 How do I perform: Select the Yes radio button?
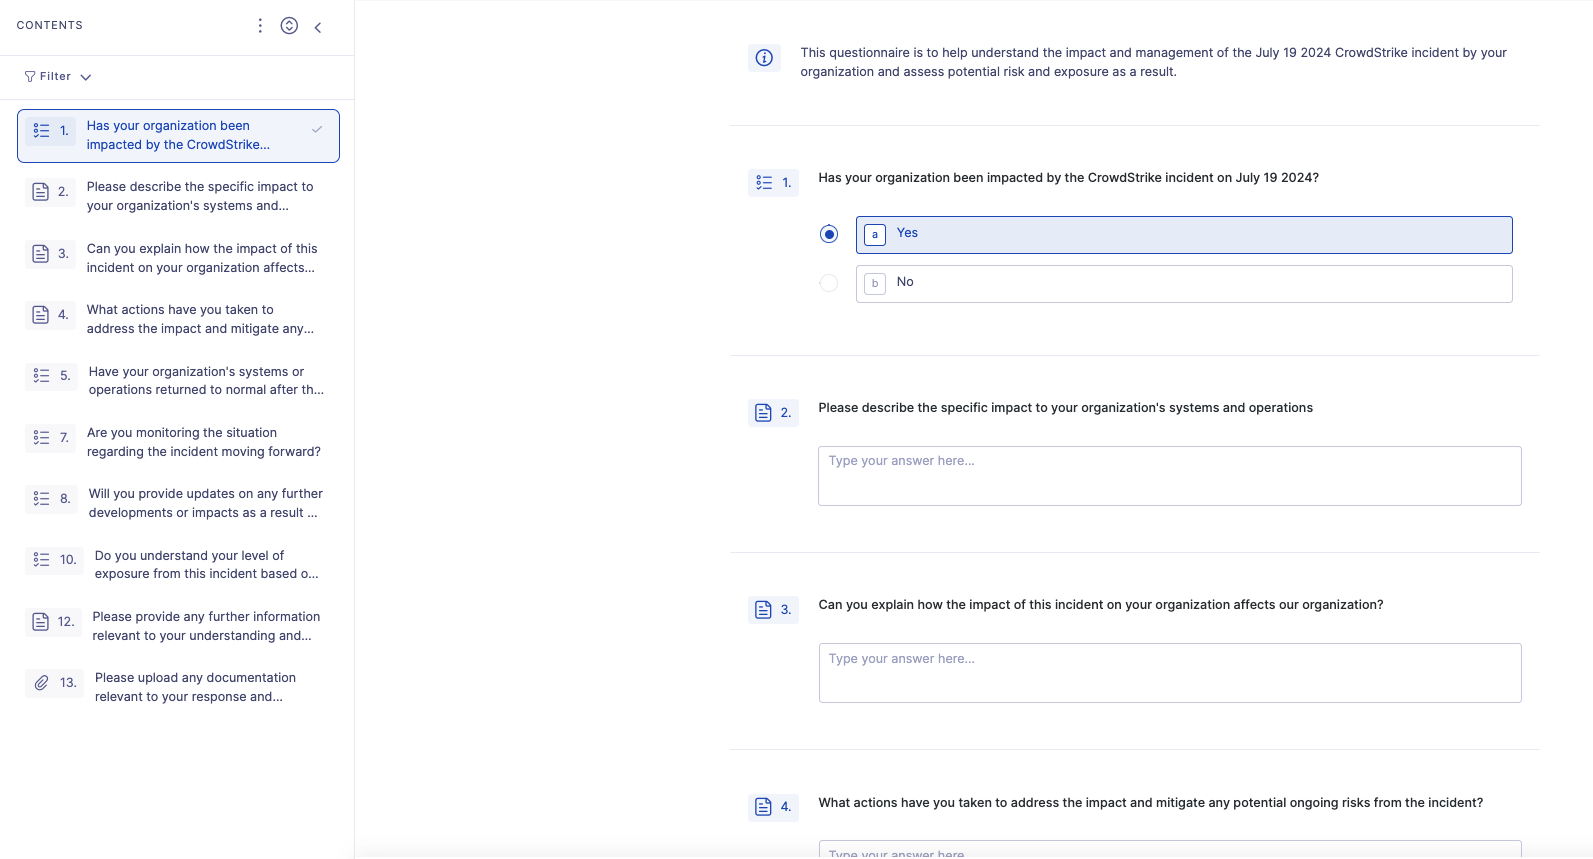tap(829, 234)
